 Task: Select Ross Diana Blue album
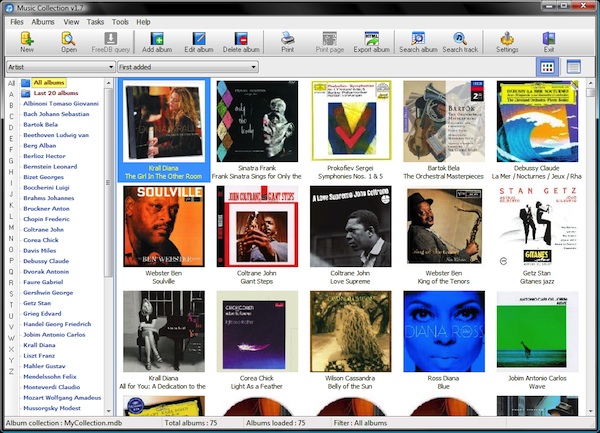444,331
